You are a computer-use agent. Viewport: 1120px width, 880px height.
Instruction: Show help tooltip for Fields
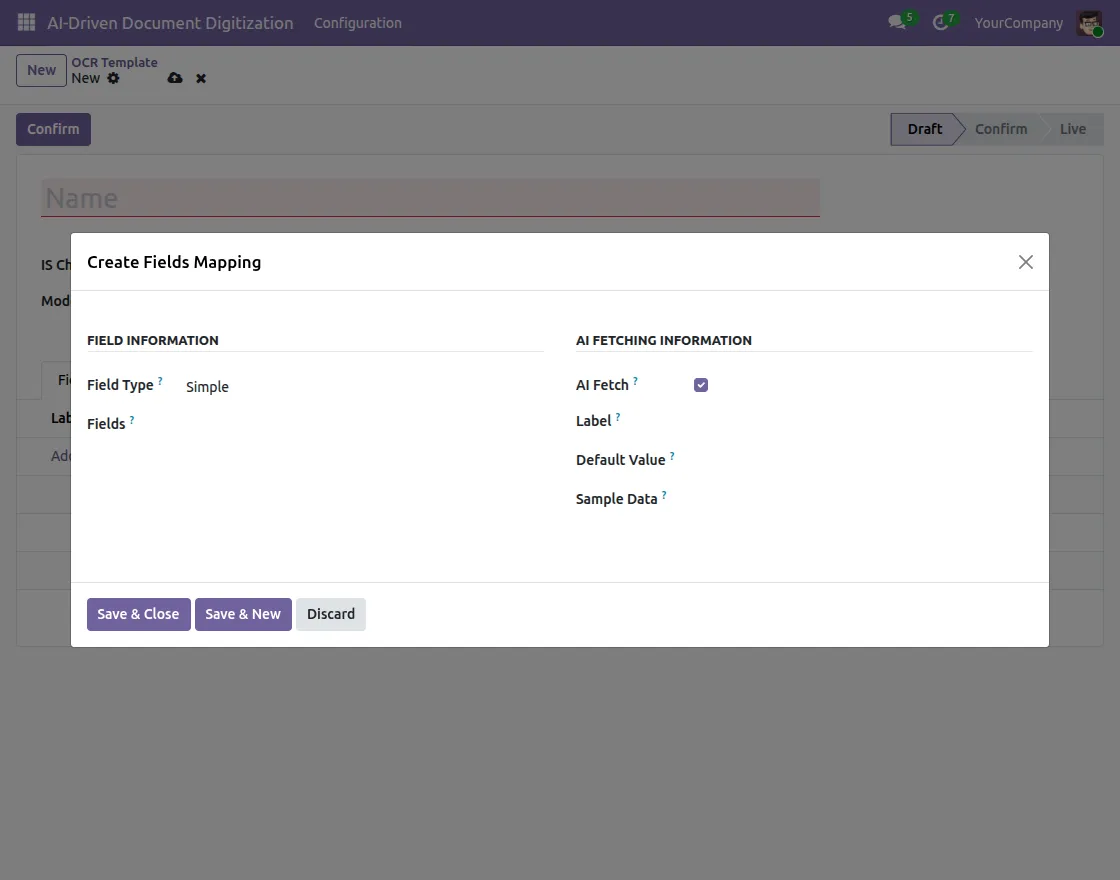(131, 420)
